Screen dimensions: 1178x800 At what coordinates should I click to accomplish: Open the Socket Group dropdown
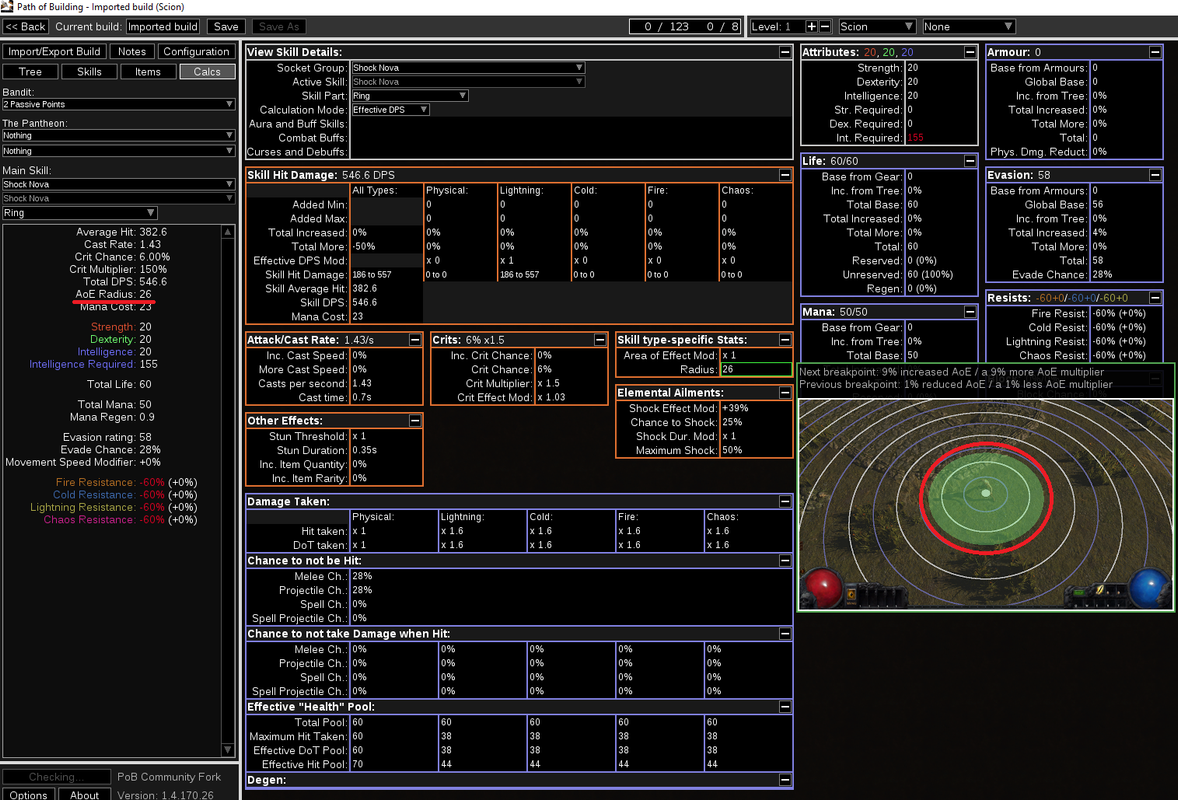pyautogui.click(x=467, y=68)
